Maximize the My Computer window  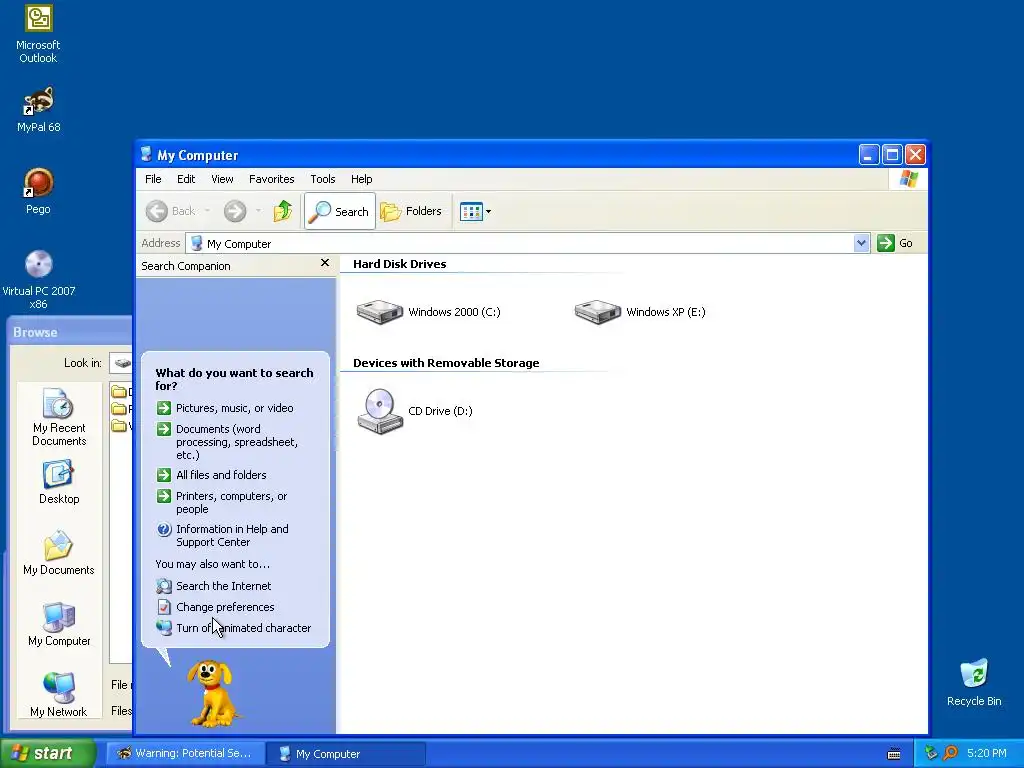pyautogui.click(x=892, y=155)
